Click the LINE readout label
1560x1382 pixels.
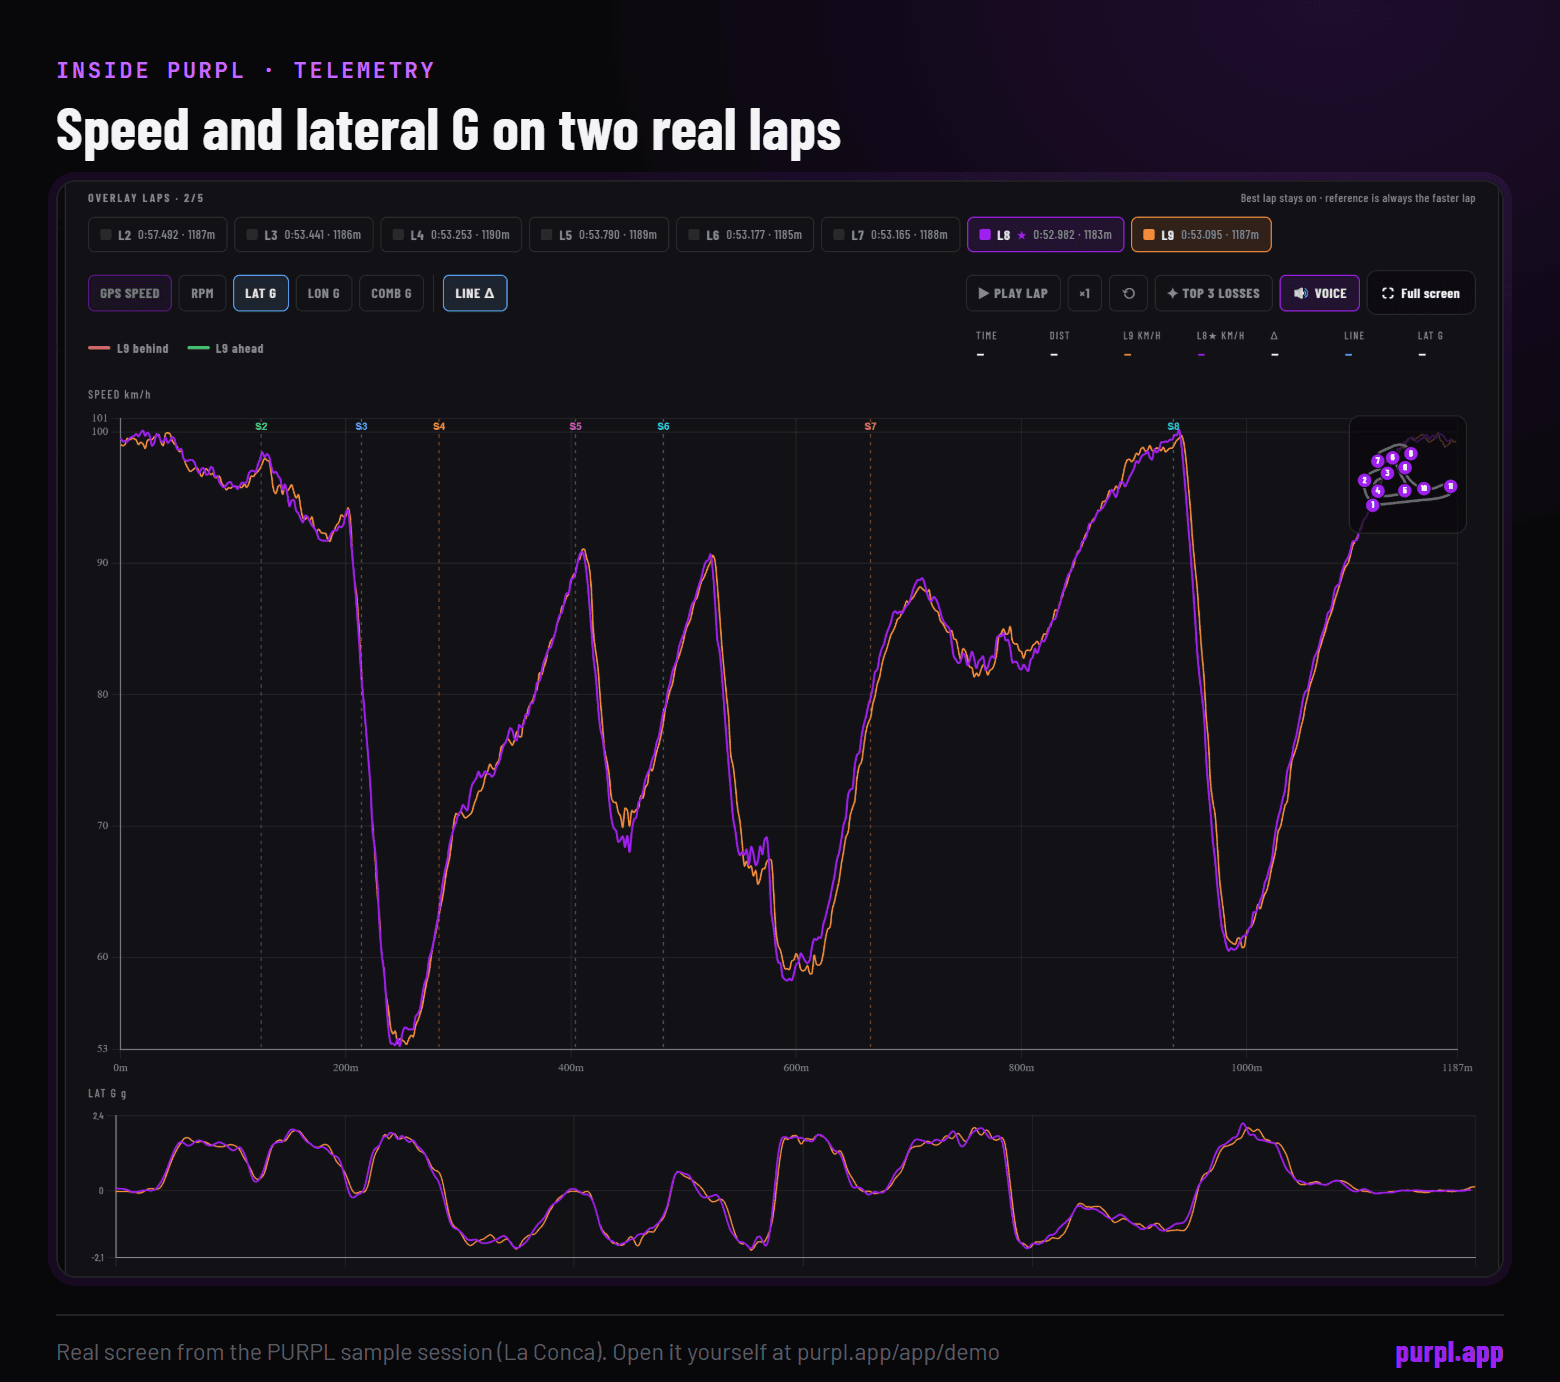[x=1354, y=336]
